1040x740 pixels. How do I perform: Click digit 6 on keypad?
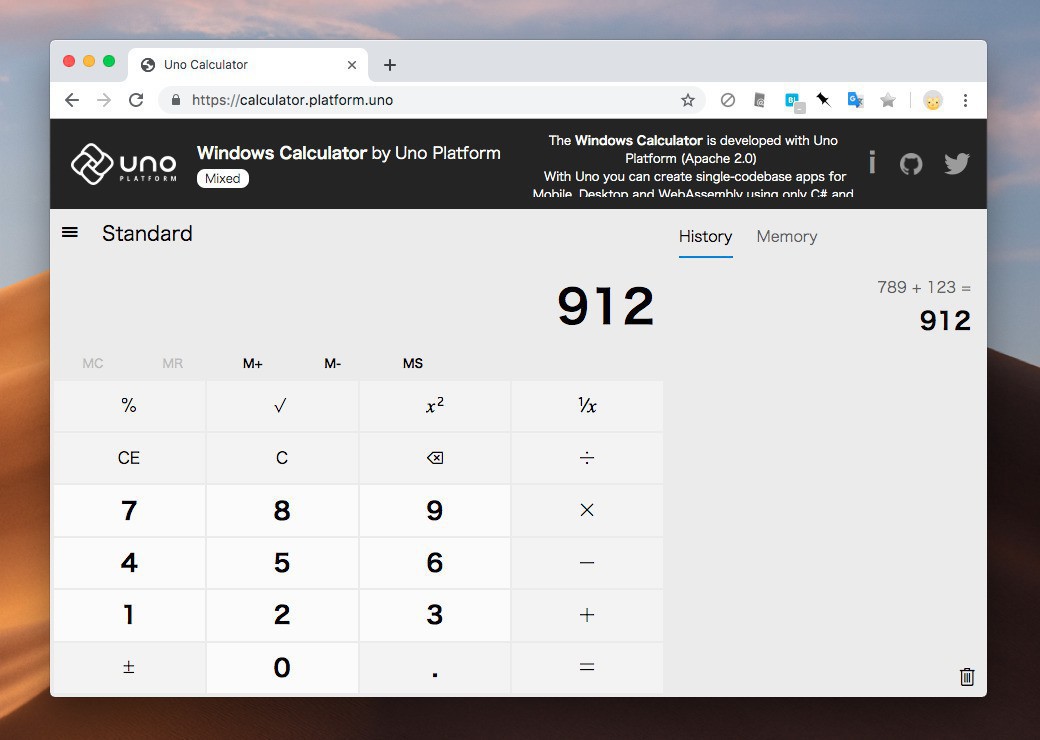point(434,562)
